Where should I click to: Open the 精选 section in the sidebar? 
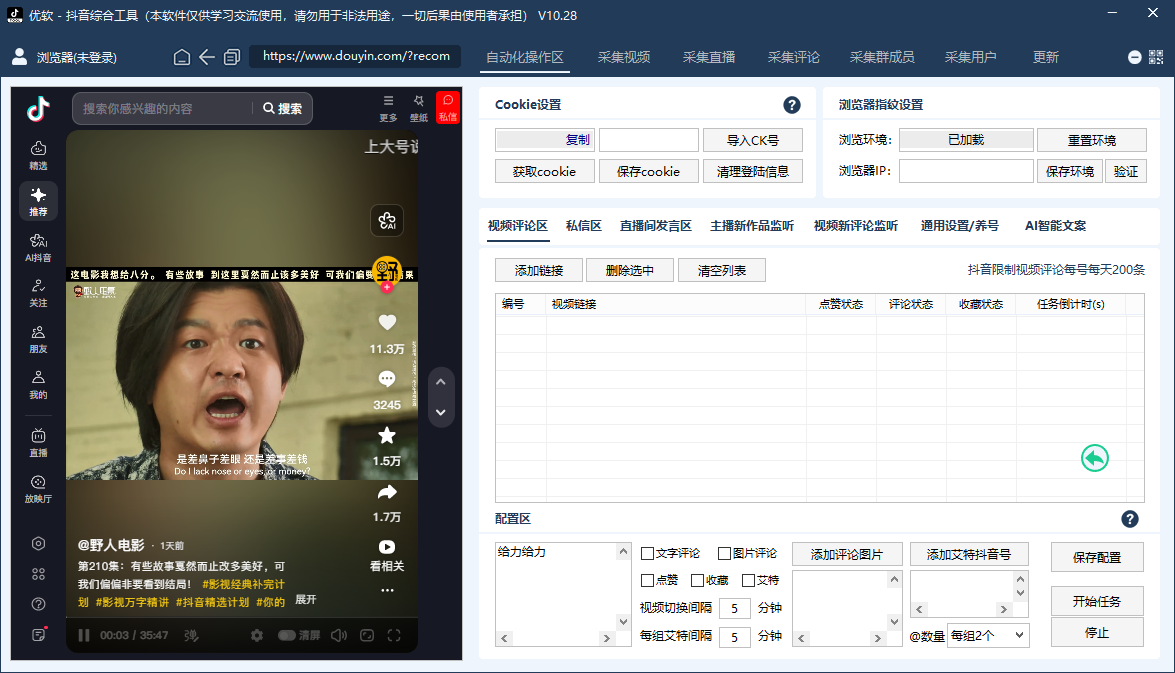[x=38, y=155]
